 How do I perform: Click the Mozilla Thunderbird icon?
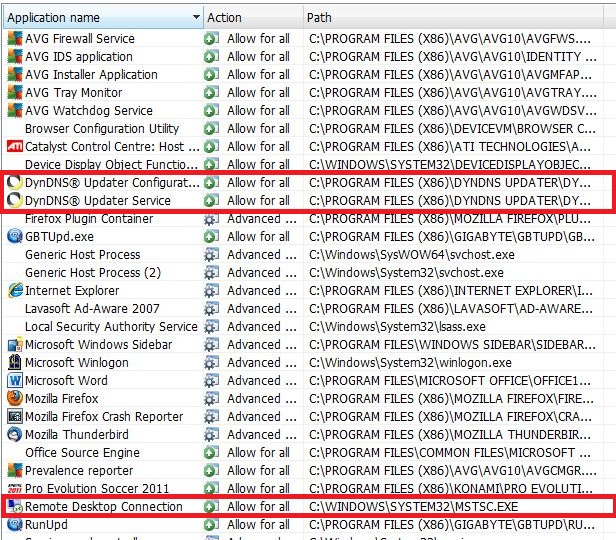point(15,435)
